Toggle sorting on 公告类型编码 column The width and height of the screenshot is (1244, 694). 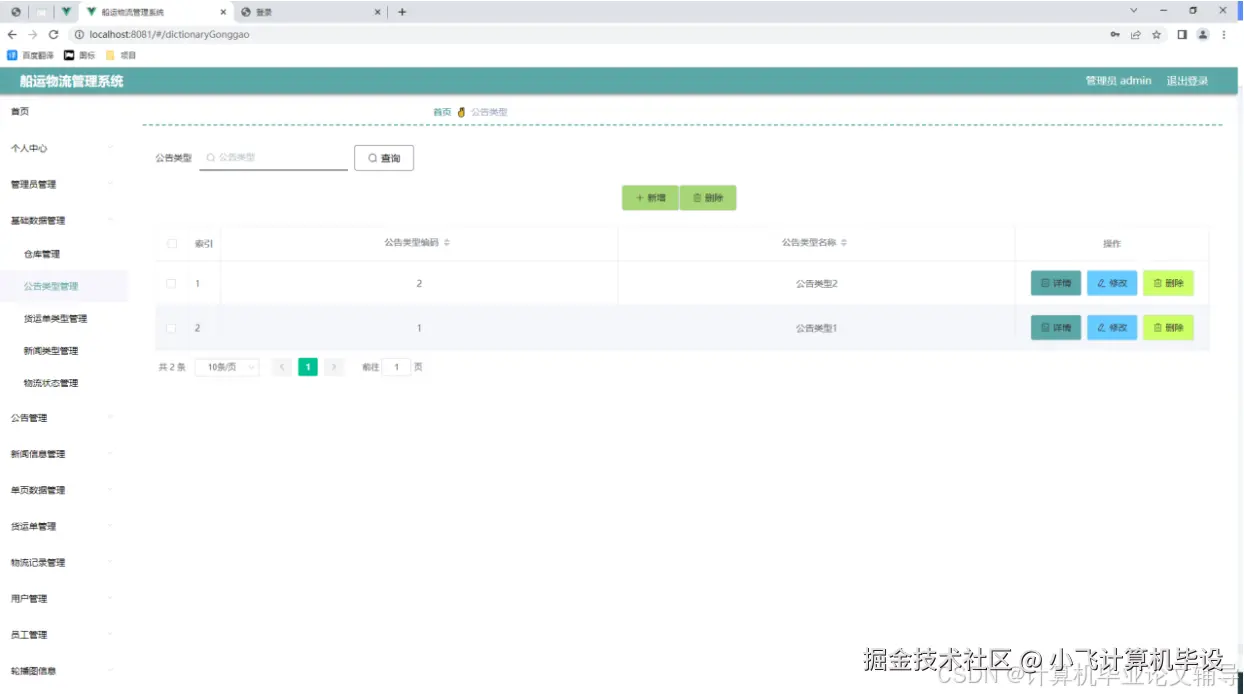click(448, 243)
